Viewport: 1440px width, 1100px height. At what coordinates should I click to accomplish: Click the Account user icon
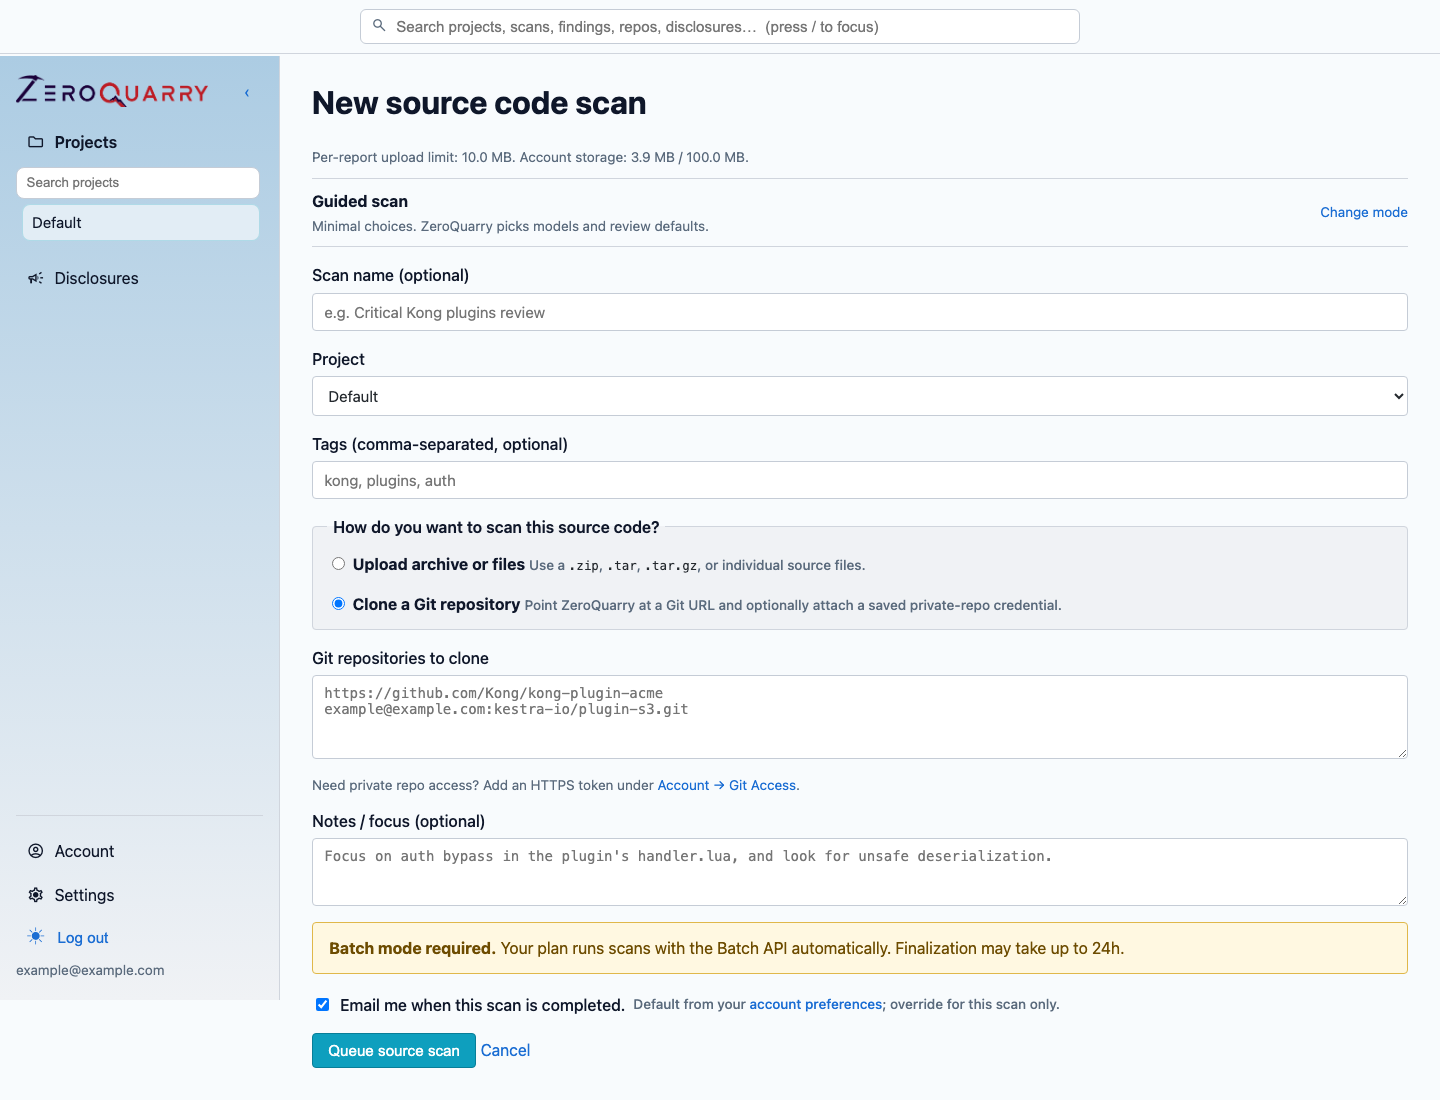[x=36, y=851]
